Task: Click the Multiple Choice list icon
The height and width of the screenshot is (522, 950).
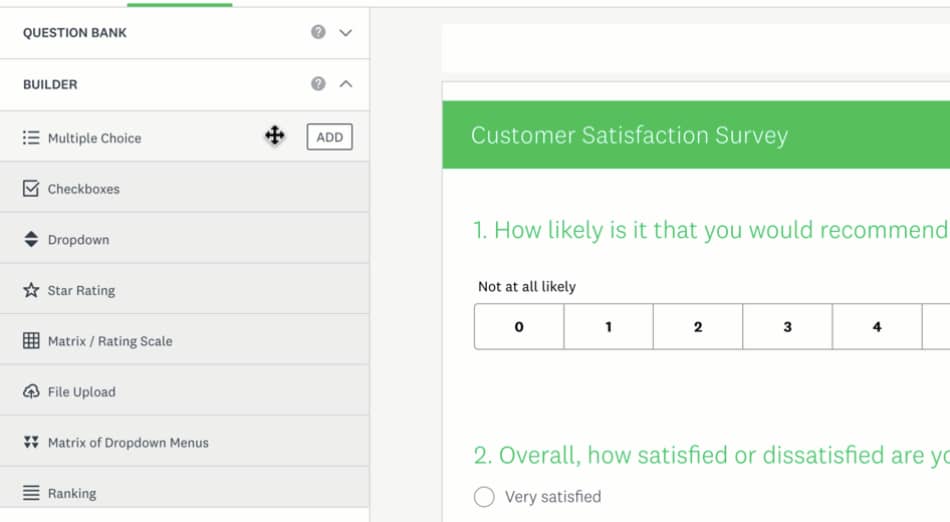Action: pos(31,138)
